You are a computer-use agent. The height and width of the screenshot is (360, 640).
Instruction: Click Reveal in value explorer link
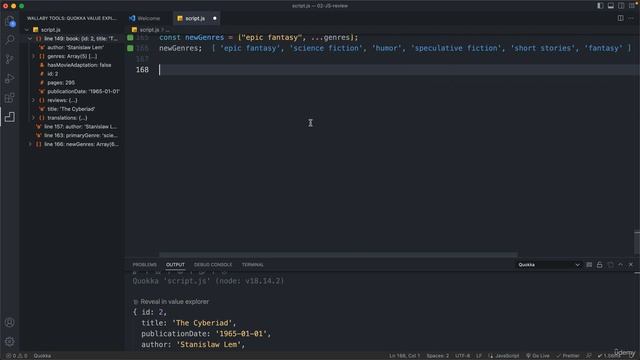coord(174,302)
